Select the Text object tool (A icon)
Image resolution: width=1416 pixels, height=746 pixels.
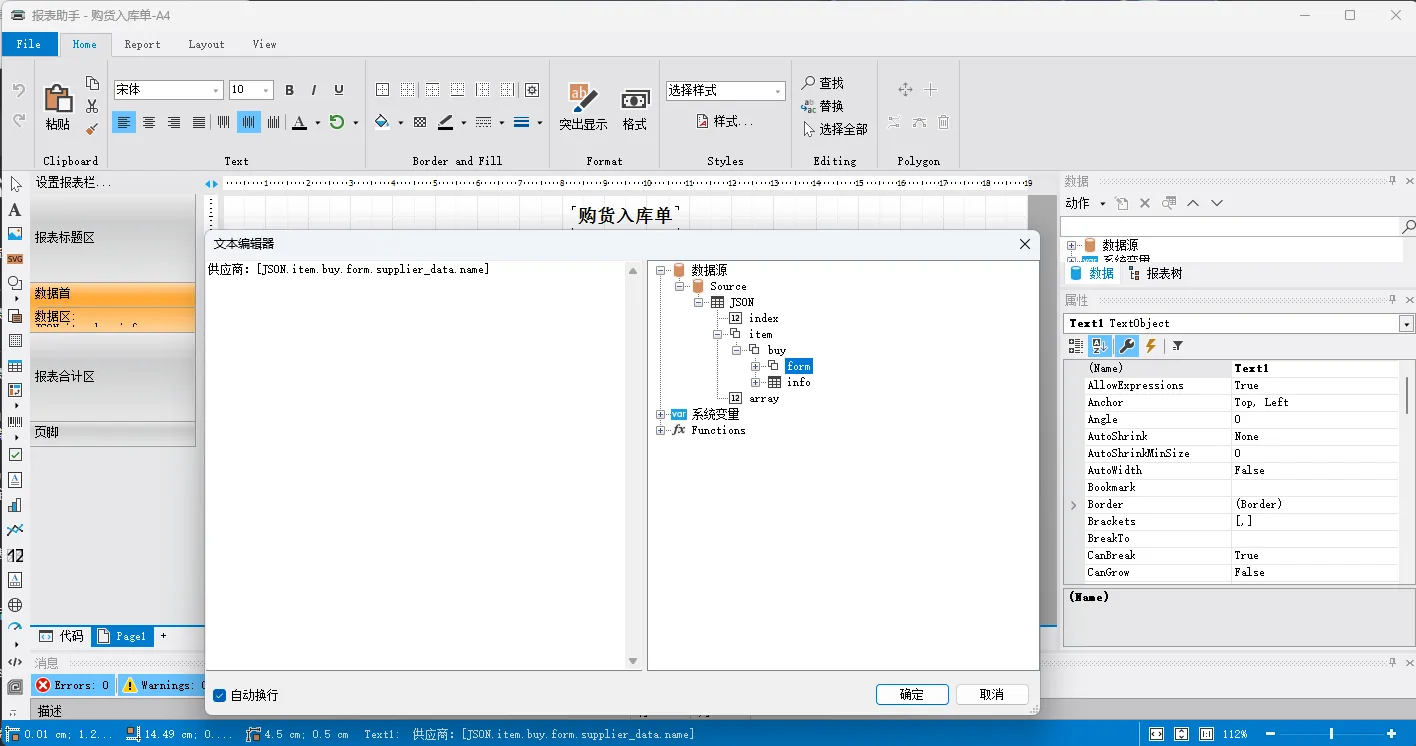[x=15, y=210]
